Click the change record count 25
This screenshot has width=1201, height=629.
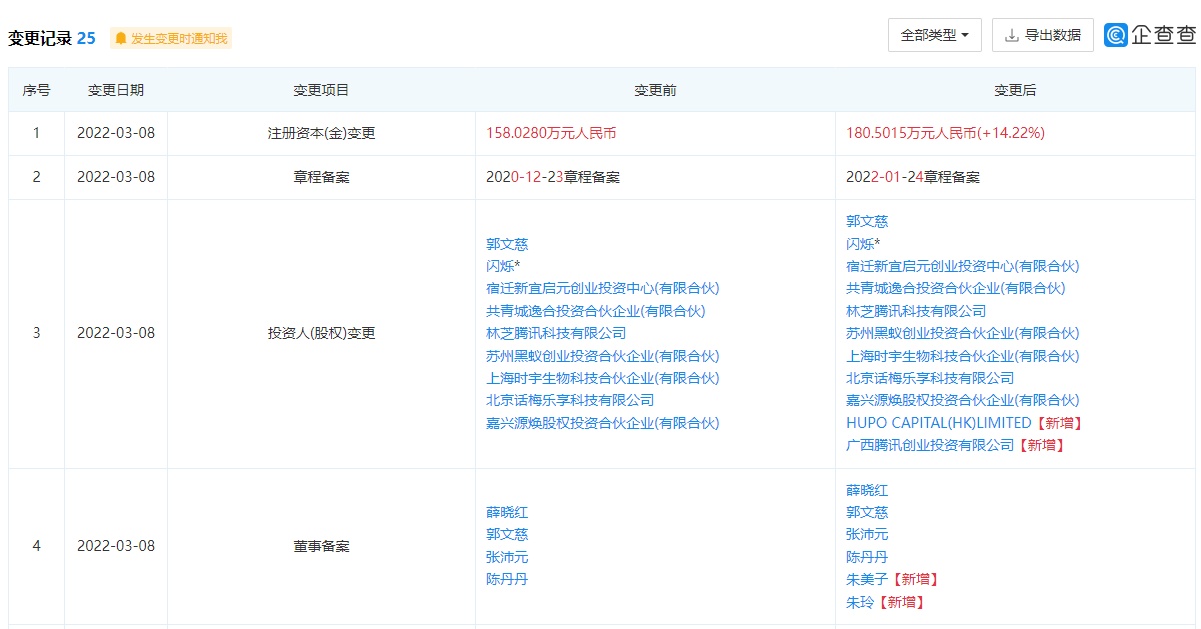pyautogui.click(x=86, y=38)
